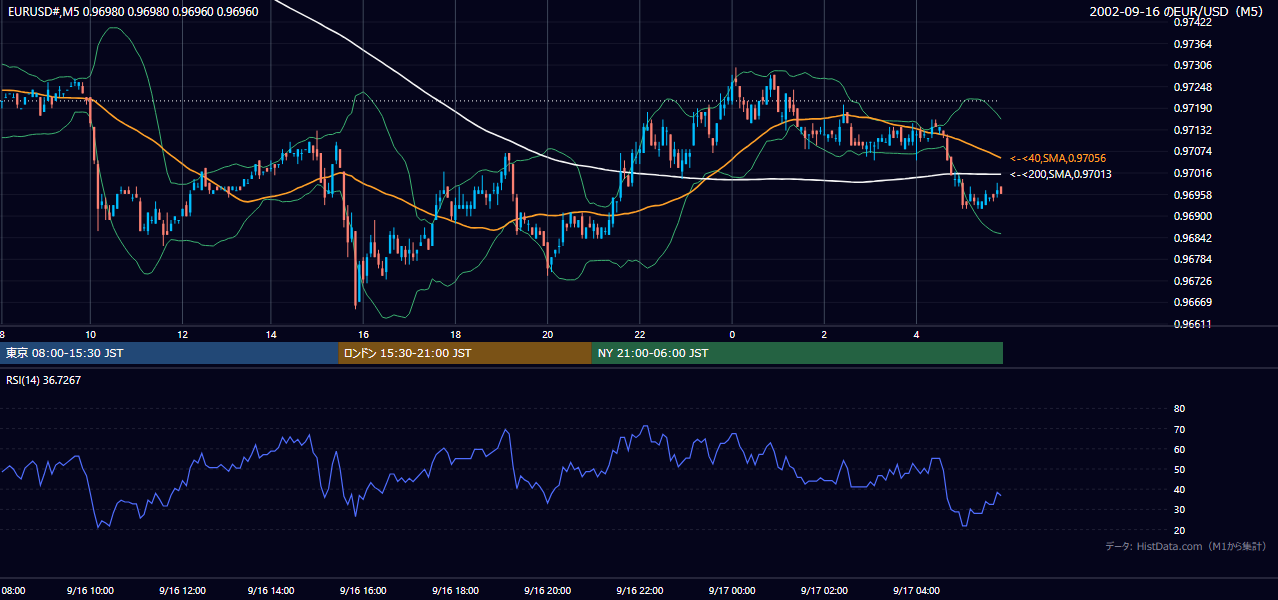
Task: Click the 9/16 14:00 bottom time label
Action: [x=271, y=591]
